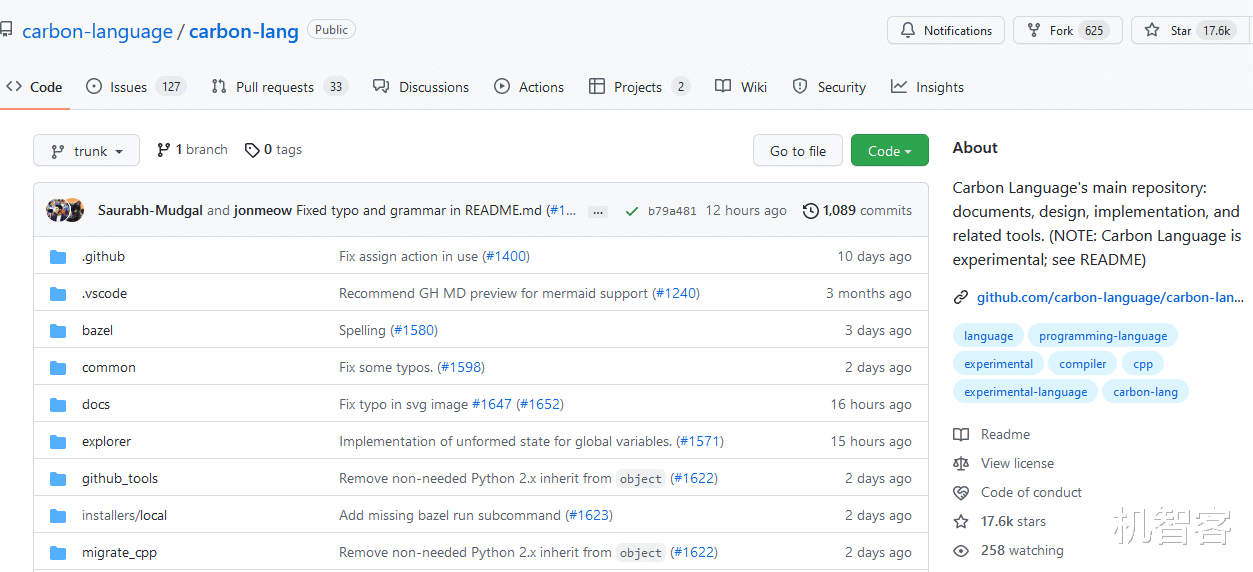Click the tag icon beside 0 tags
1253x572 pixels.
[252, 150]
